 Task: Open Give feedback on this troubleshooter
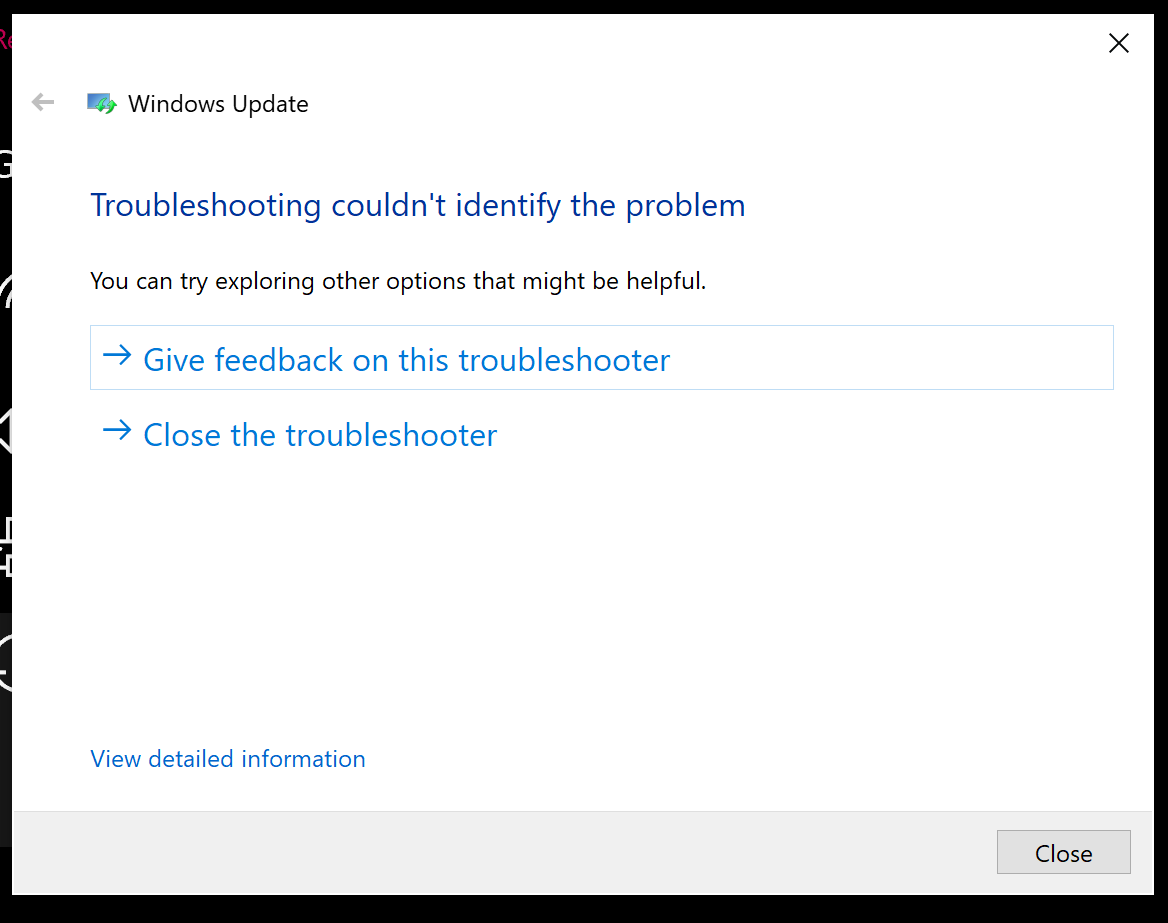(406, 360)
